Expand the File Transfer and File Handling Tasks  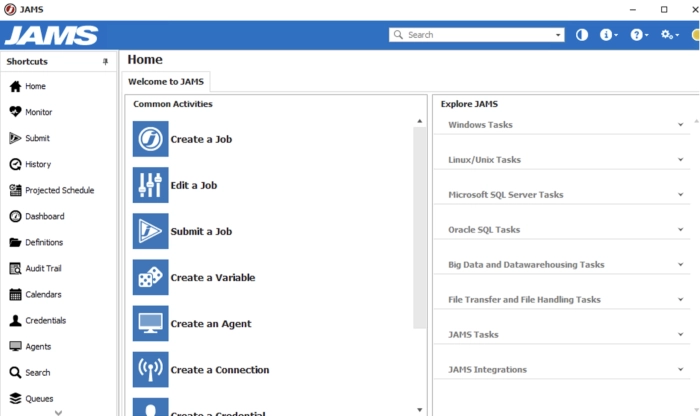[680, 300]
